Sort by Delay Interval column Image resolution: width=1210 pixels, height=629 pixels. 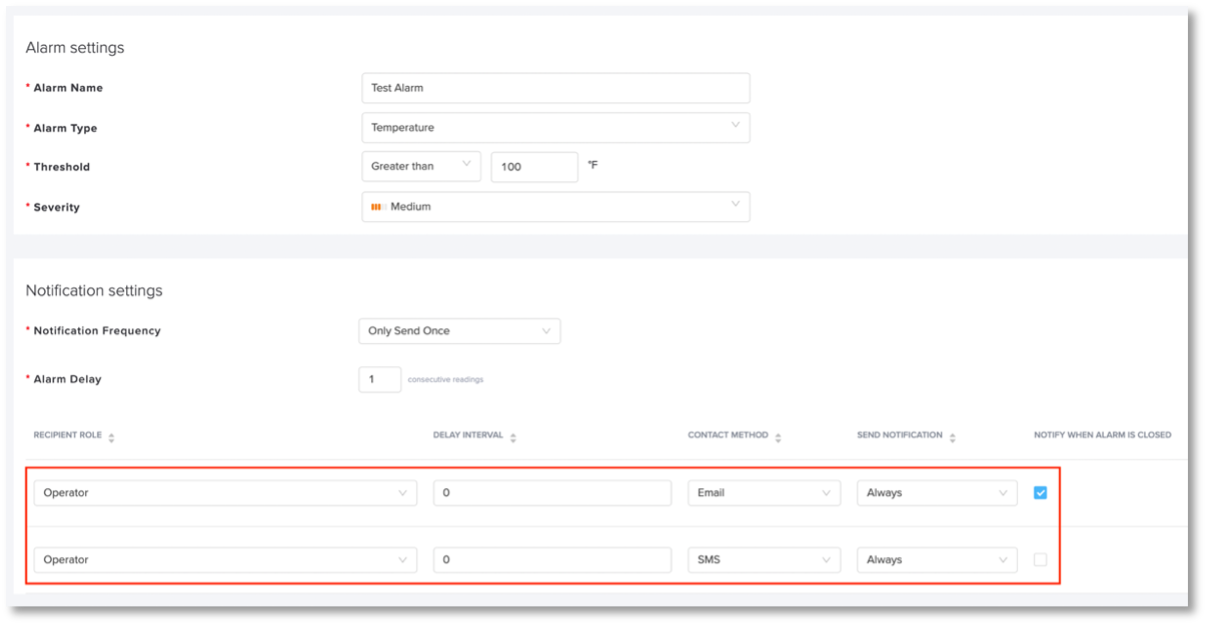pyautogui.click(x=513, y=437)
